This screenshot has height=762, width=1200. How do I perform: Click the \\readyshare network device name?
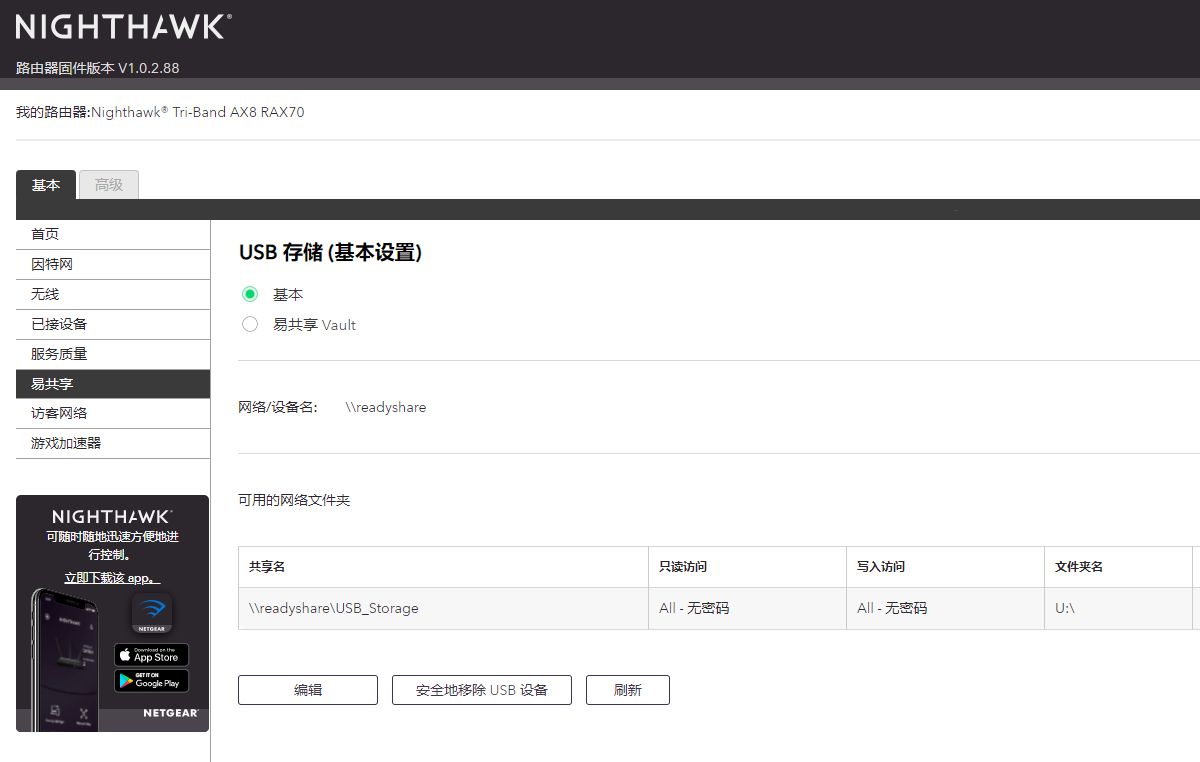tap(386, 407)
